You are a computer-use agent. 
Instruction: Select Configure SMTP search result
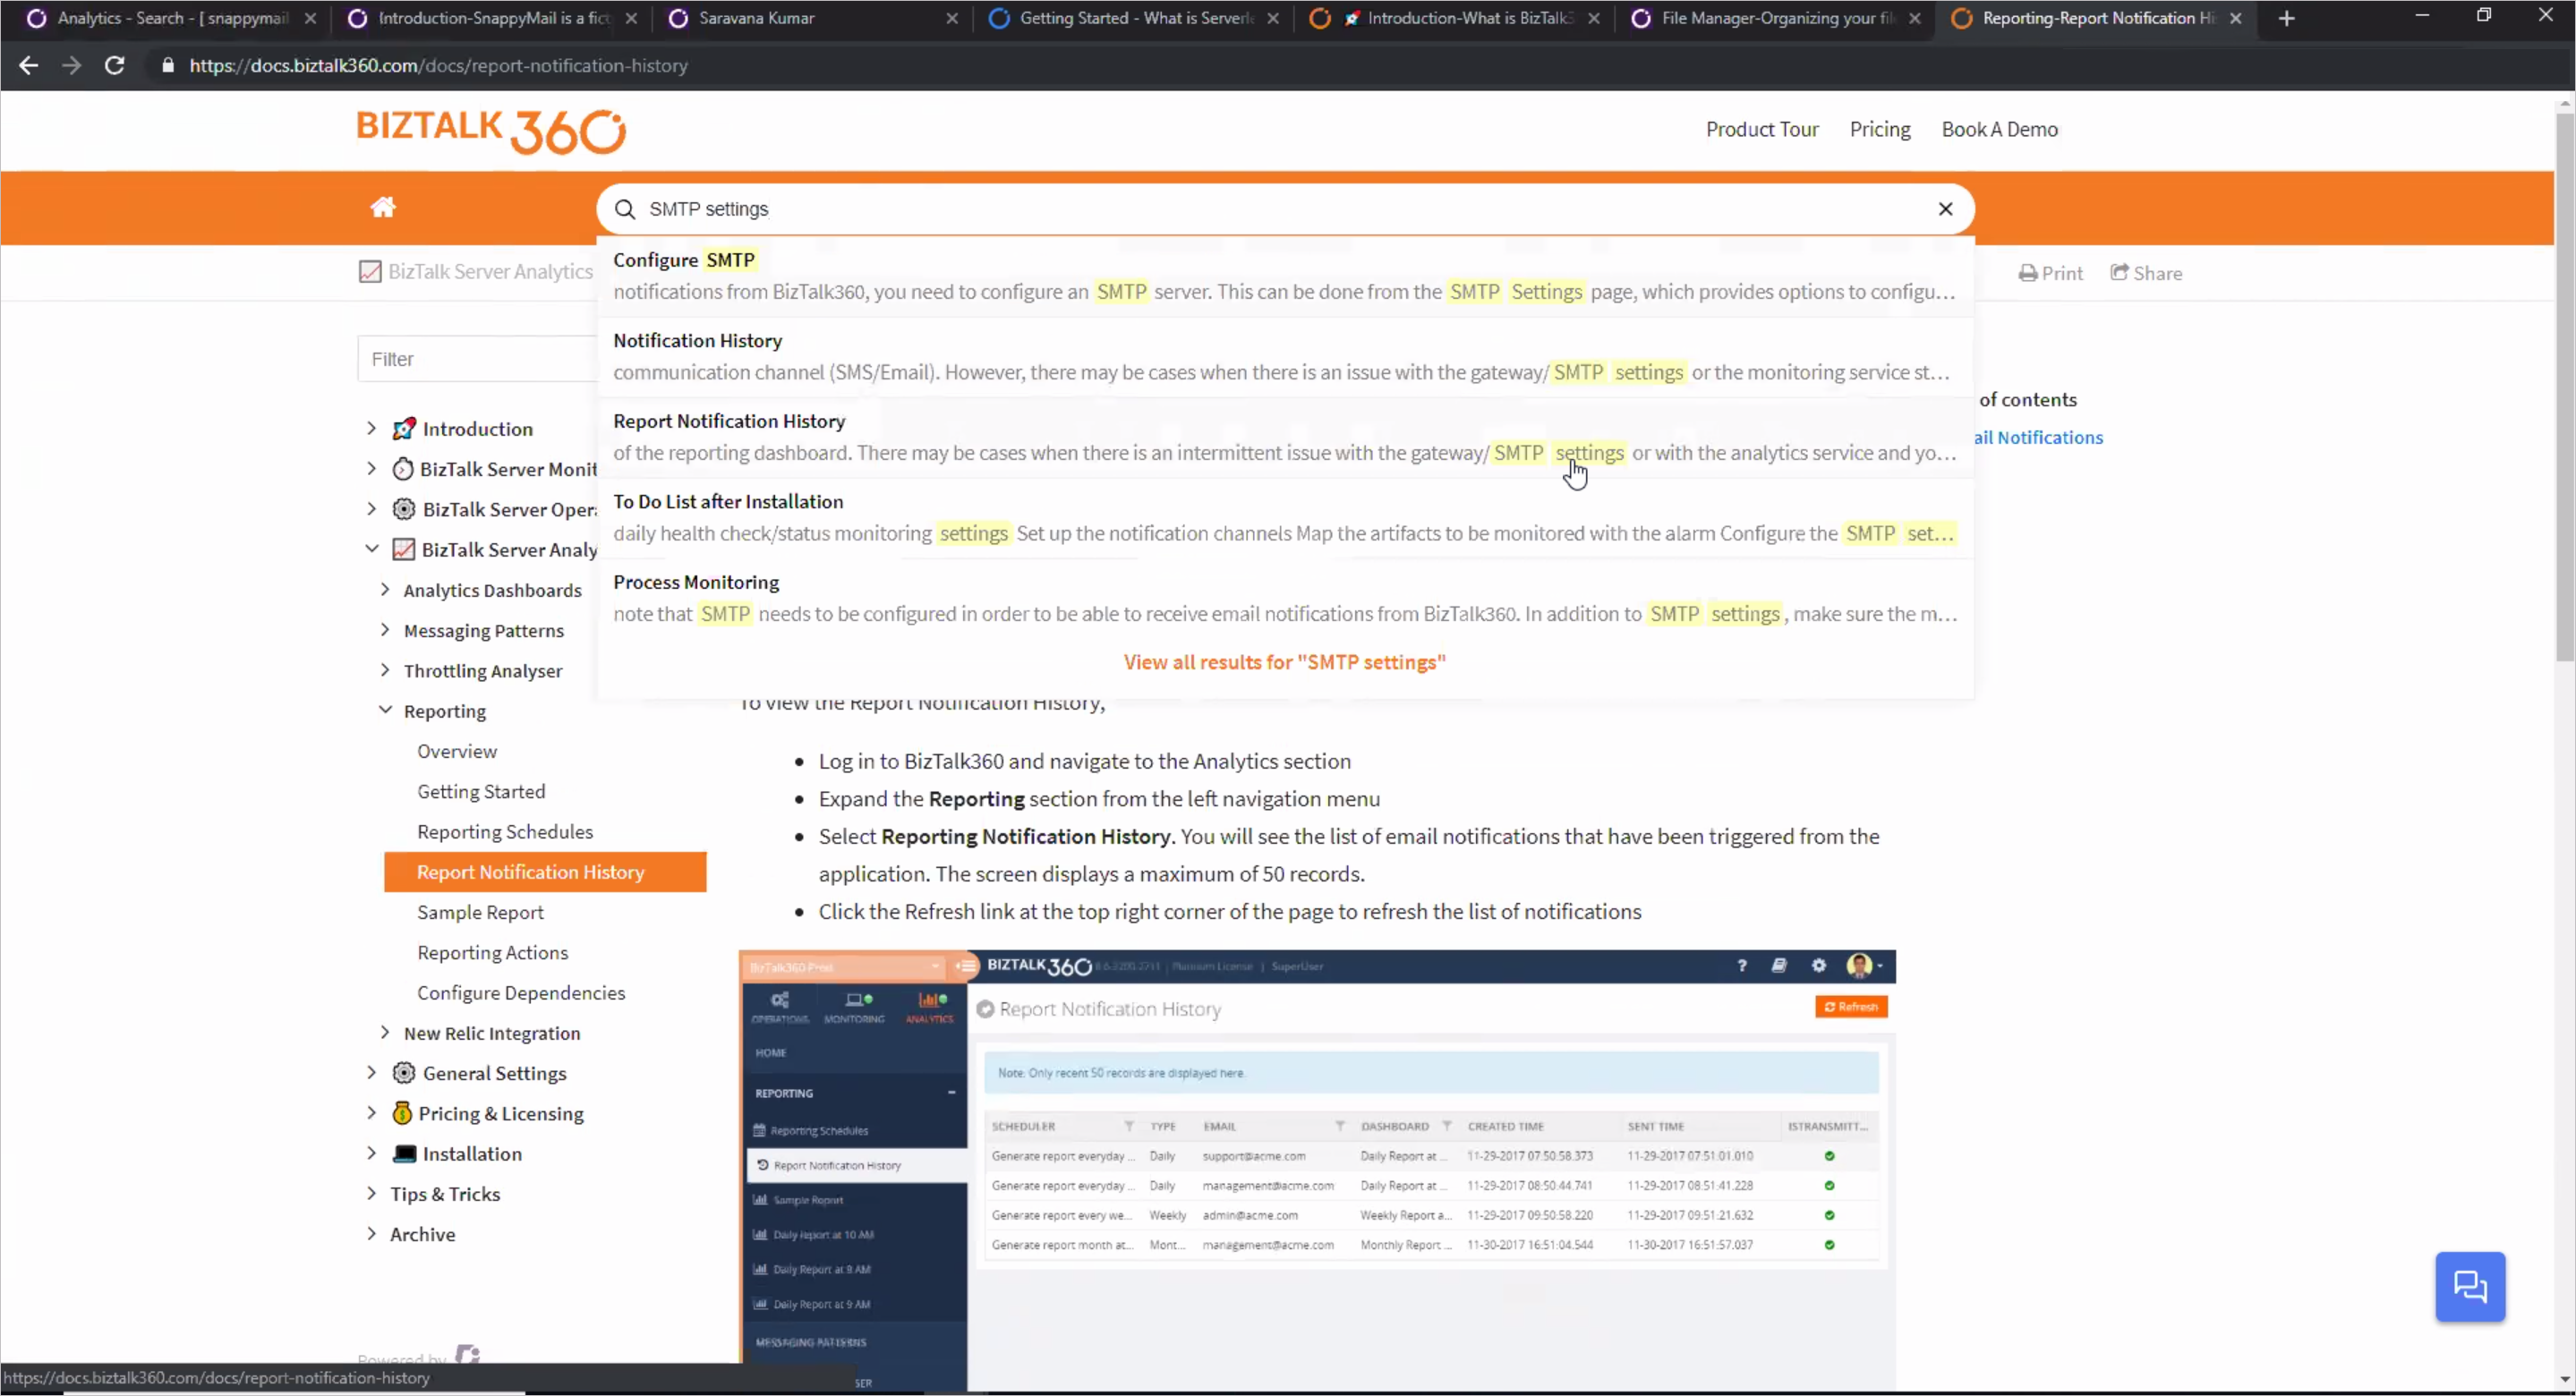click(685, 258)
